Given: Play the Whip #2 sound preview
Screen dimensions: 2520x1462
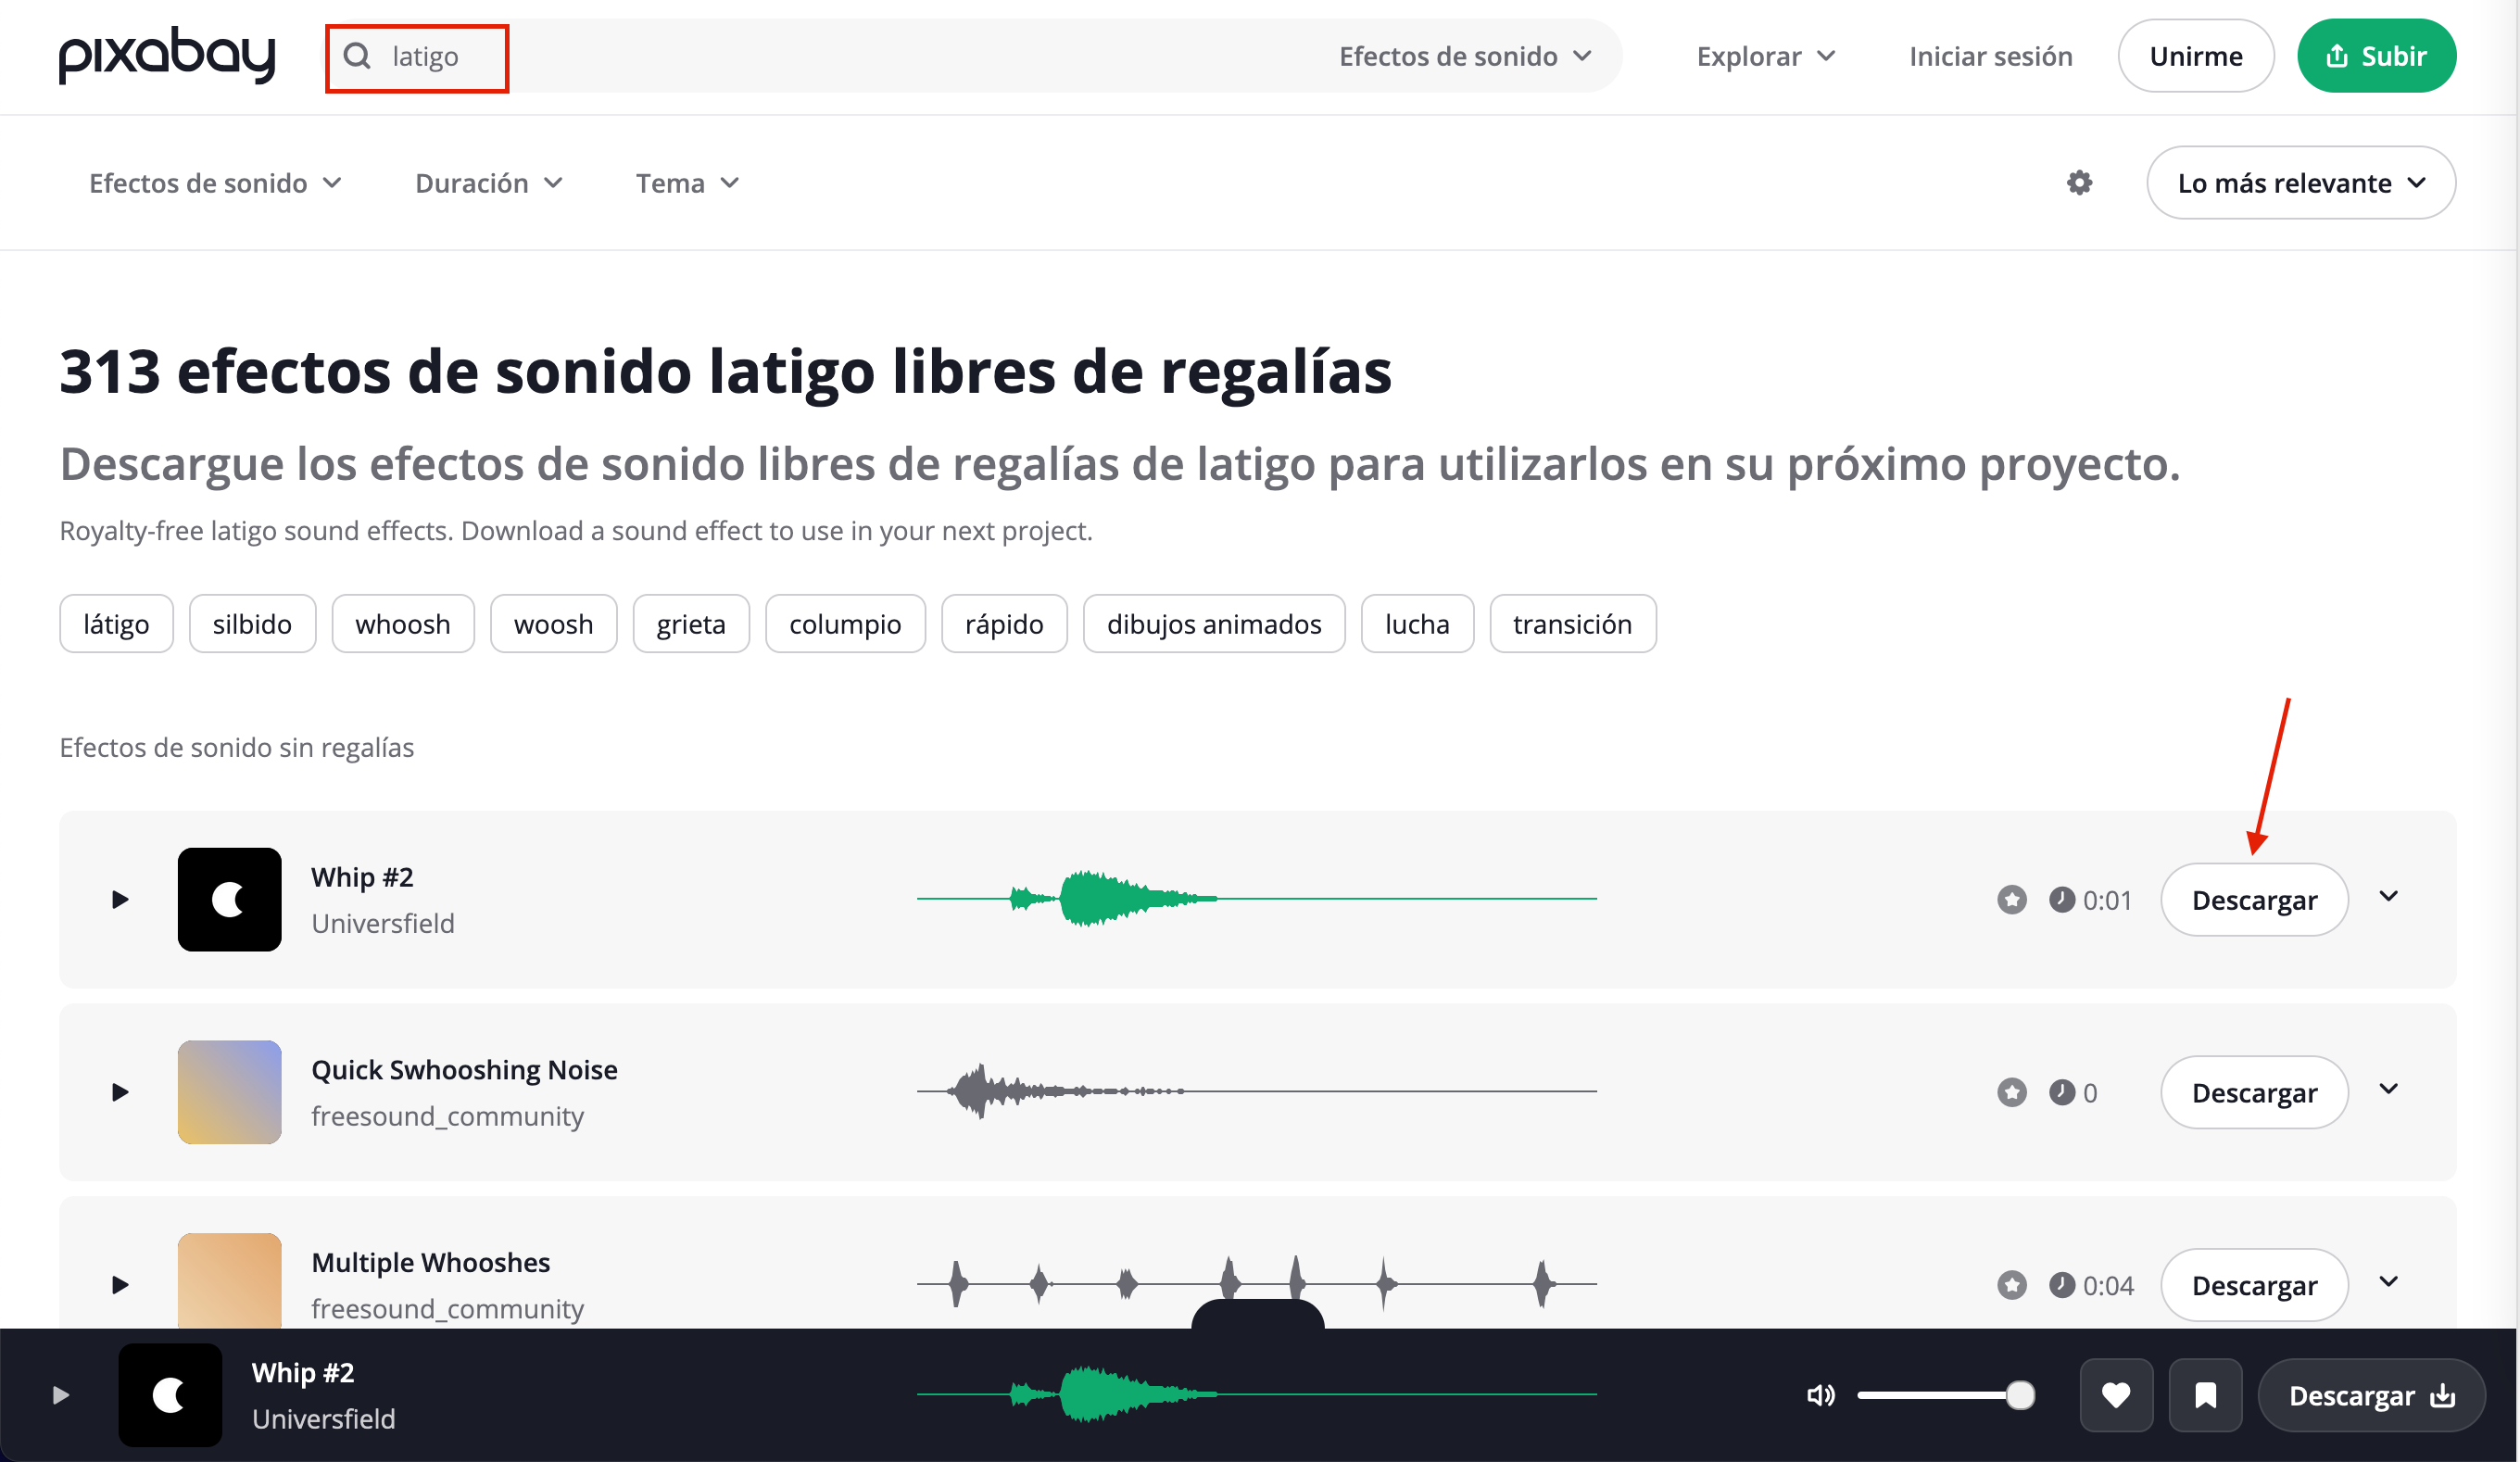Looking at the screenshot, I should tap(120, 899).
